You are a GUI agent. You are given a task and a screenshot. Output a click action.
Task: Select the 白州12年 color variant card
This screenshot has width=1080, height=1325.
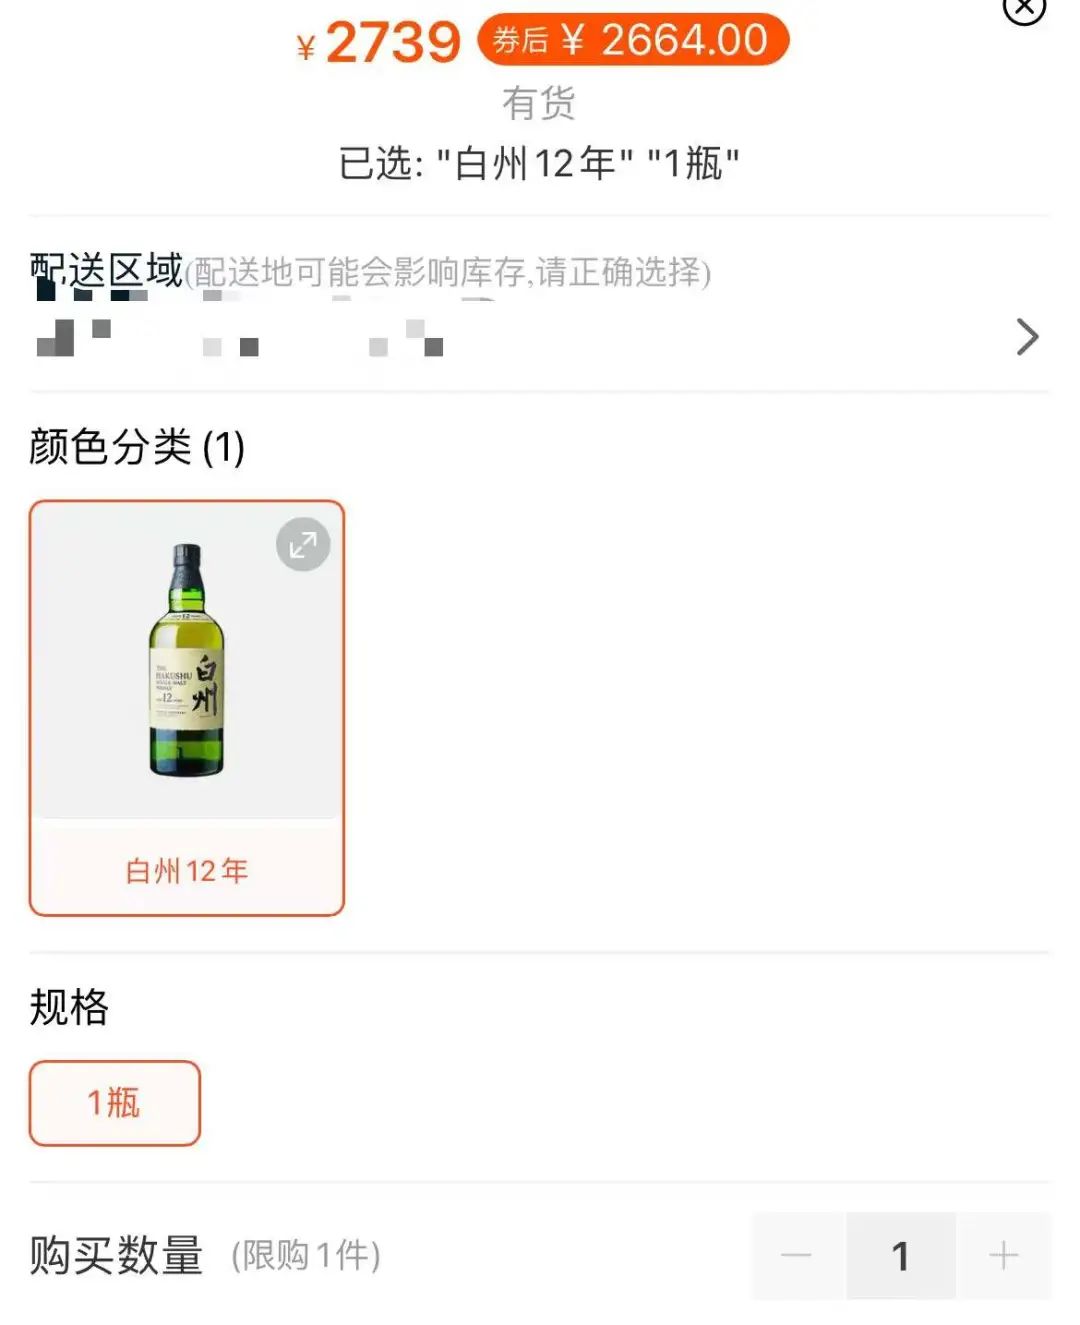(188, 705)
